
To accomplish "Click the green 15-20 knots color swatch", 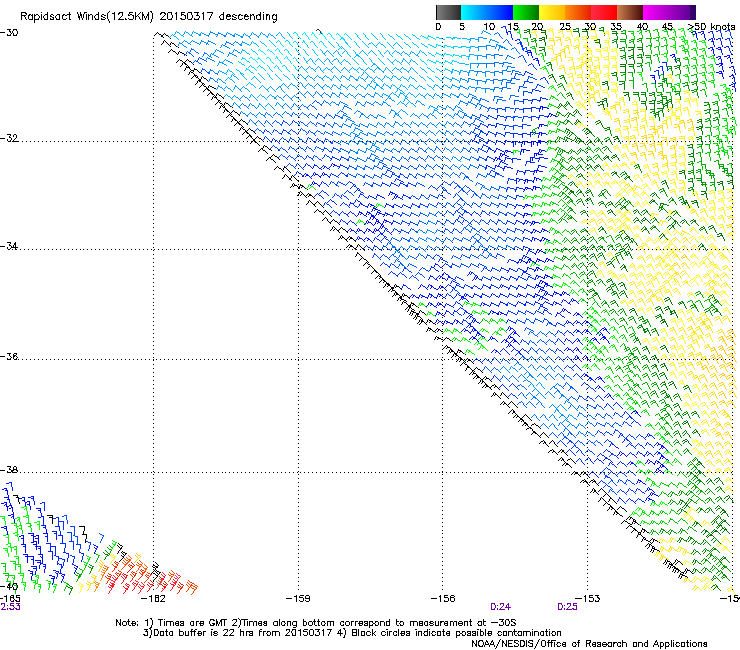I will 526,12.
